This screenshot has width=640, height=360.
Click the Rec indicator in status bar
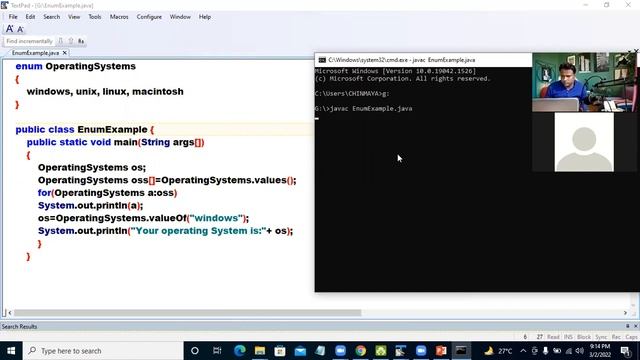pos(616,337)
